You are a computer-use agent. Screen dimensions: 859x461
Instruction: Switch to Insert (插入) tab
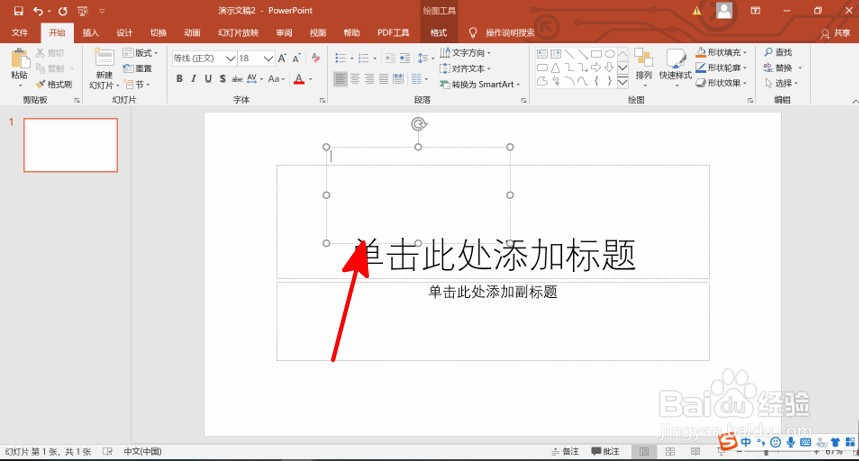[x=91, y=33]
